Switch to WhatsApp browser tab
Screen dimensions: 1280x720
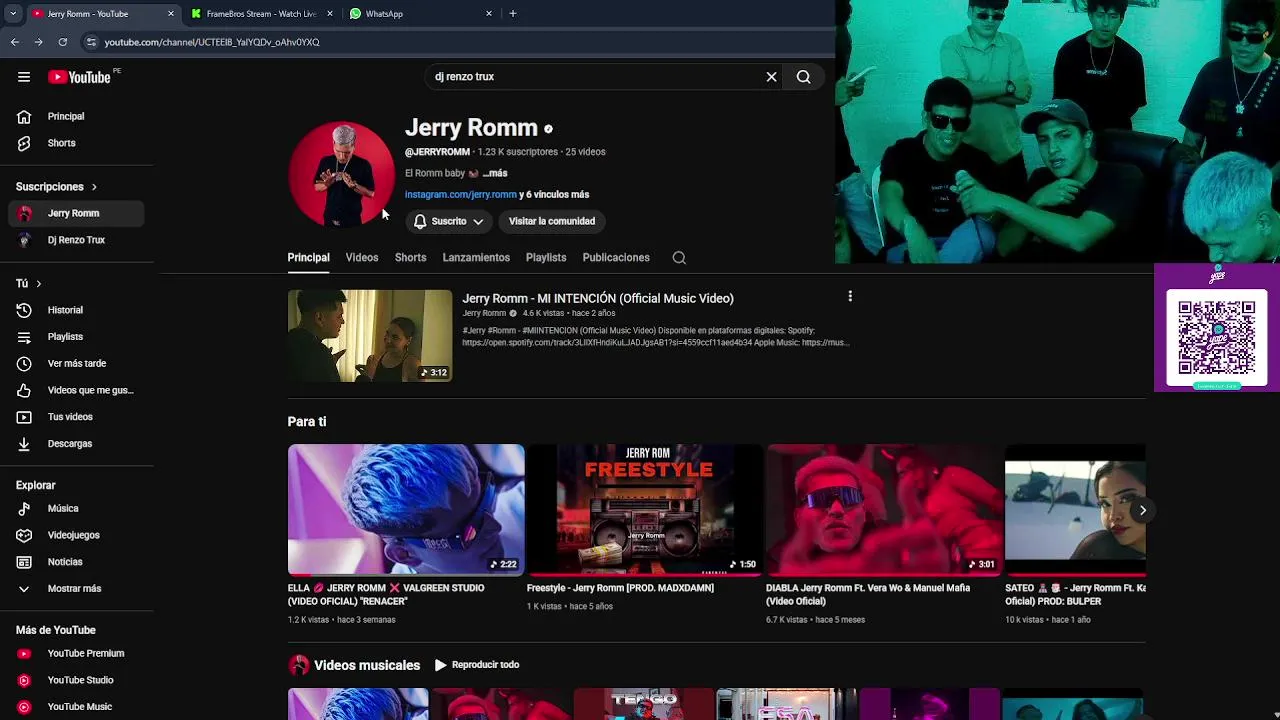tap(420, 14)
